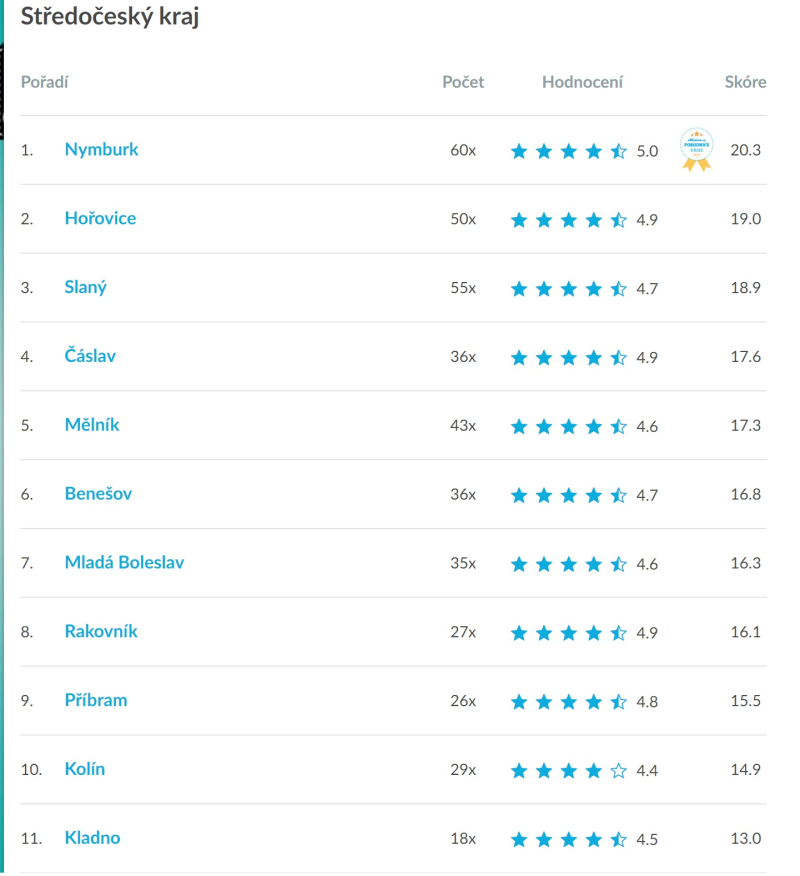
Task: Follow the Kladno link
Action: coord(92,839)
